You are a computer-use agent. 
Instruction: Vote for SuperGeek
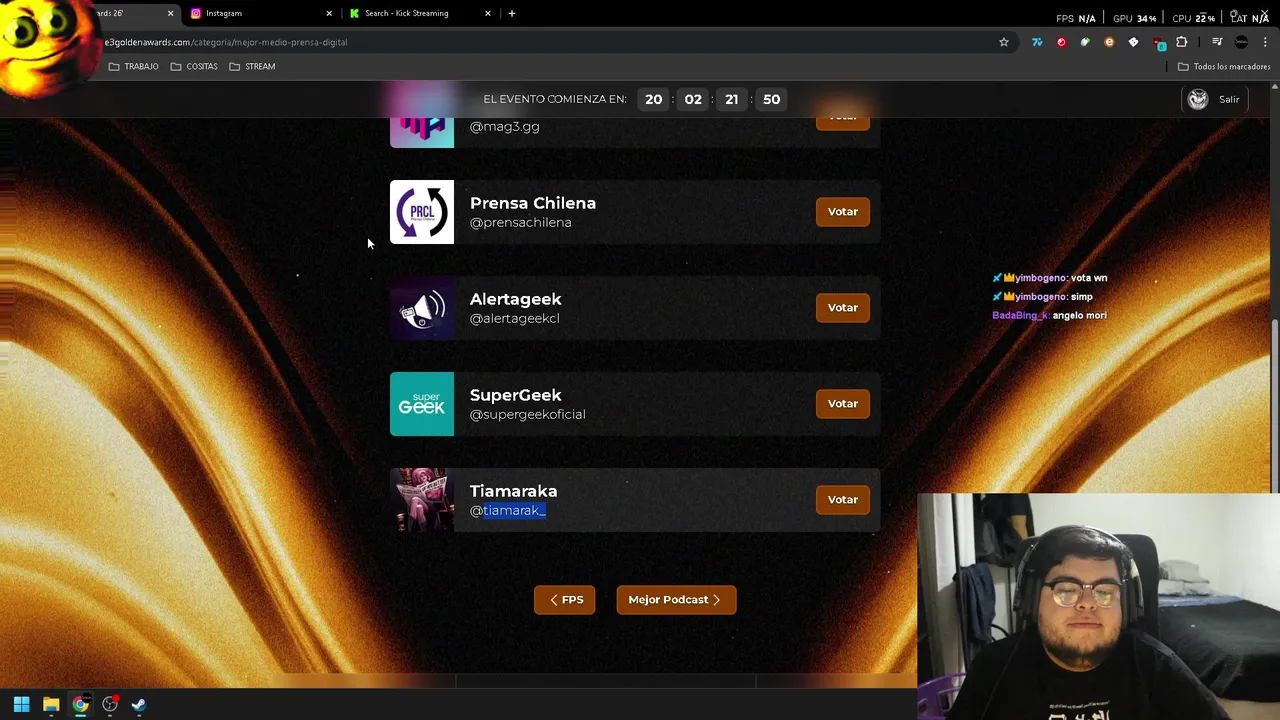pyautogui.click(x=843, y=404)
